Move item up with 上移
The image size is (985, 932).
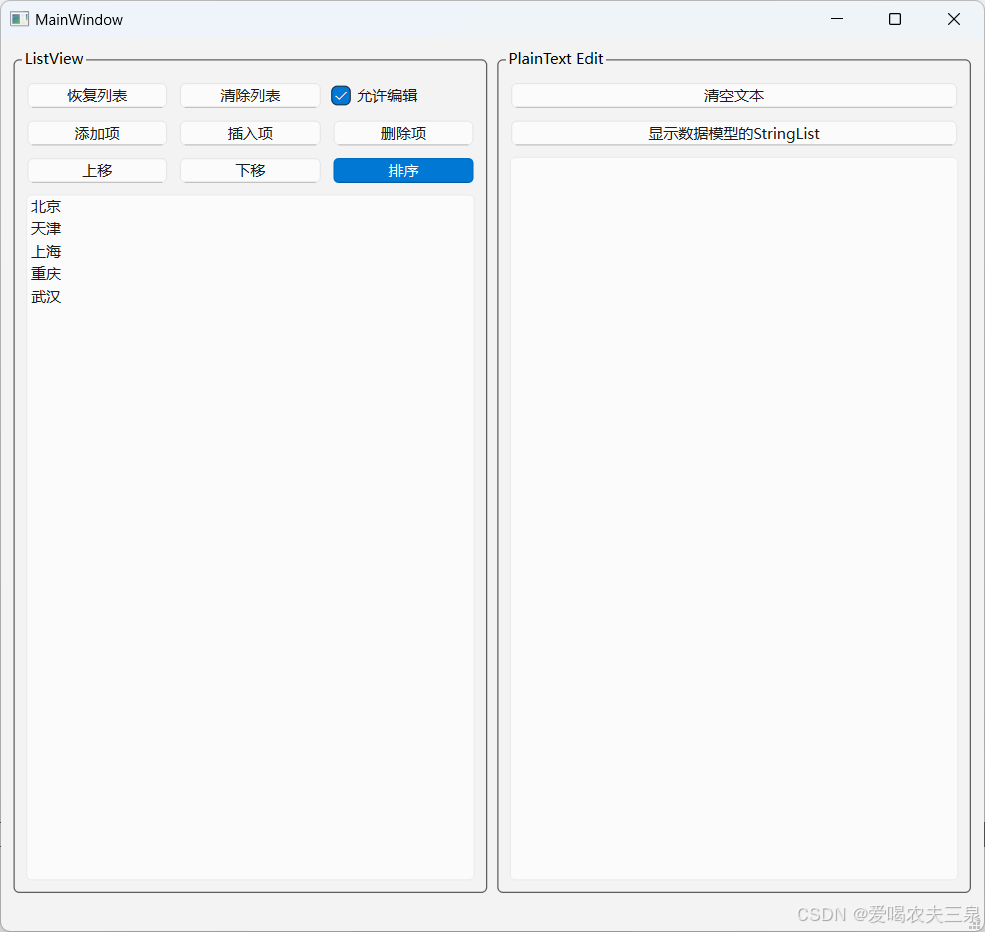(x=97, y=170)
